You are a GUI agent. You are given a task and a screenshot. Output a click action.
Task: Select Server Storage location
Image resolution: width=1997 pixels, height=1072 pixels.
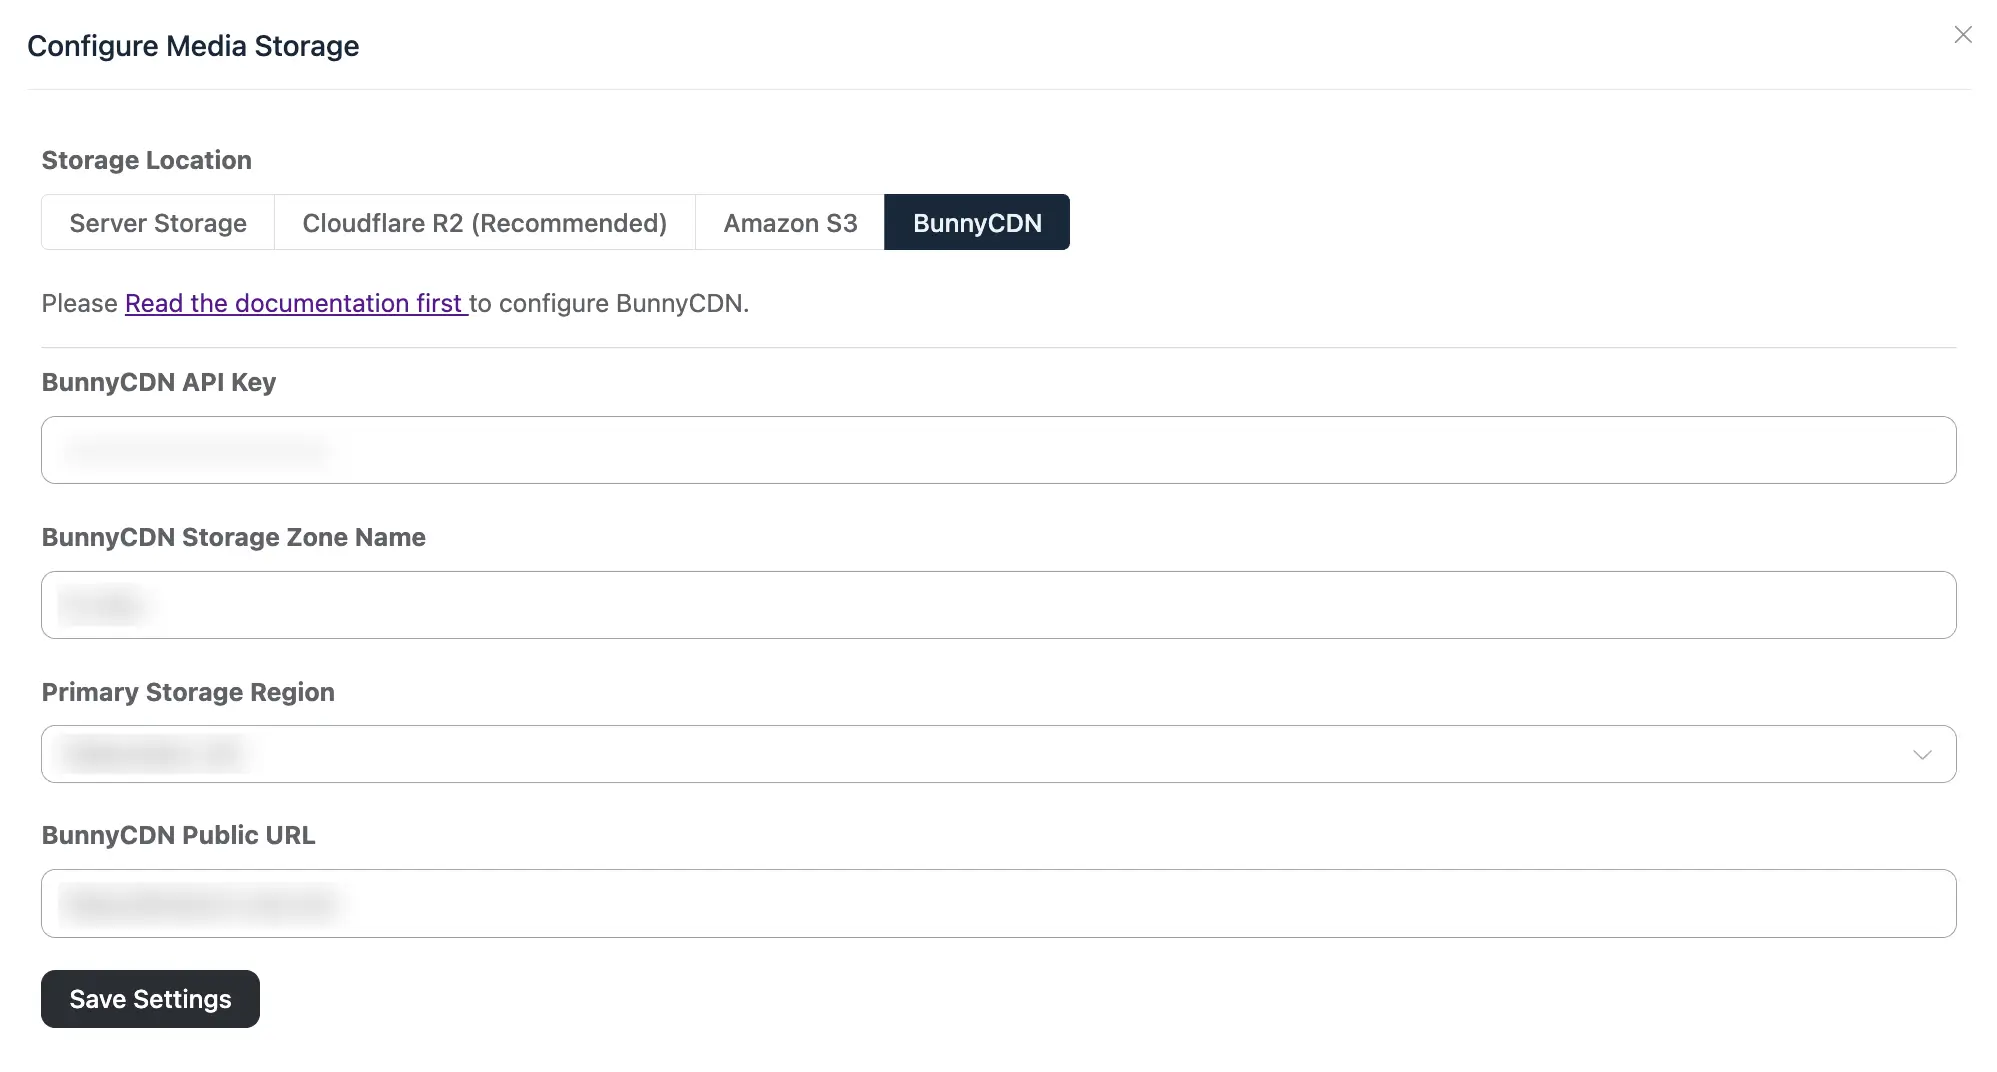tap(158, 222)
